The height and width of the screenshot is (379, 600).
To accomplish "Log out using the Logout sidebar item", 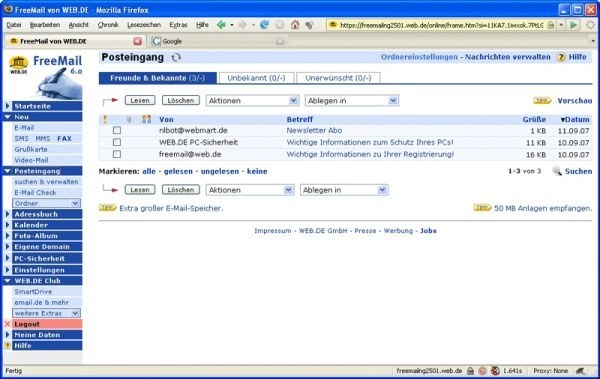I will [47, 324].
